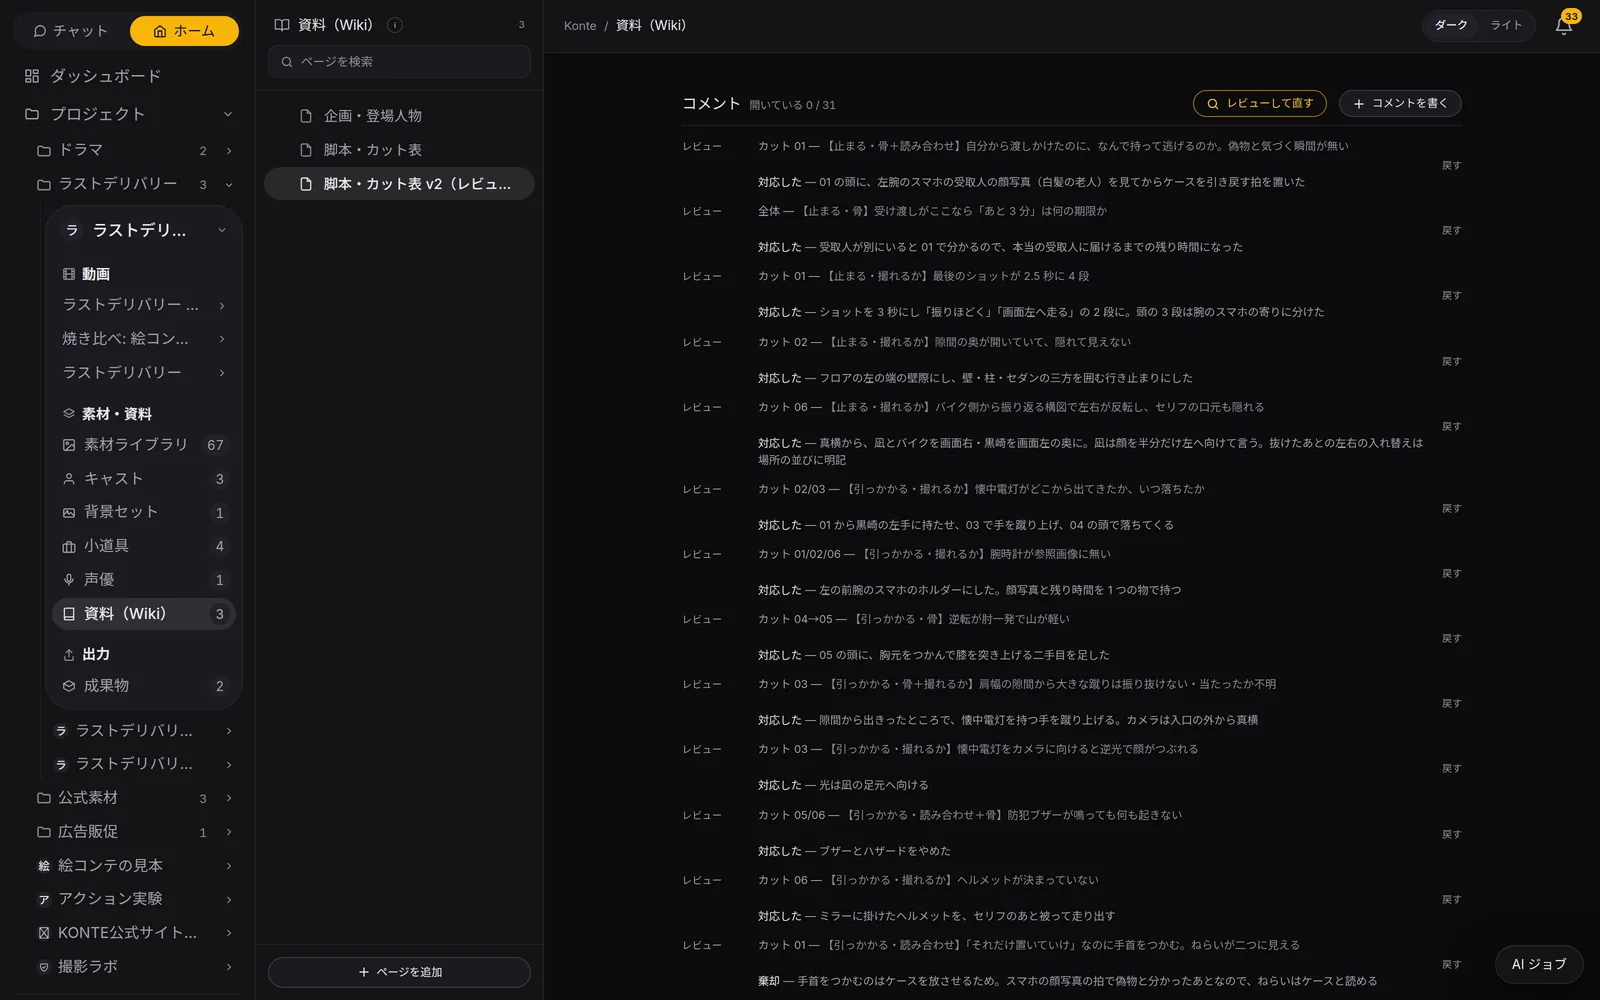Image resolution: width=1600 pixels, height=1000 pixels.
Task: Switch to チャット mode
Action: click(x=70, y=31)
